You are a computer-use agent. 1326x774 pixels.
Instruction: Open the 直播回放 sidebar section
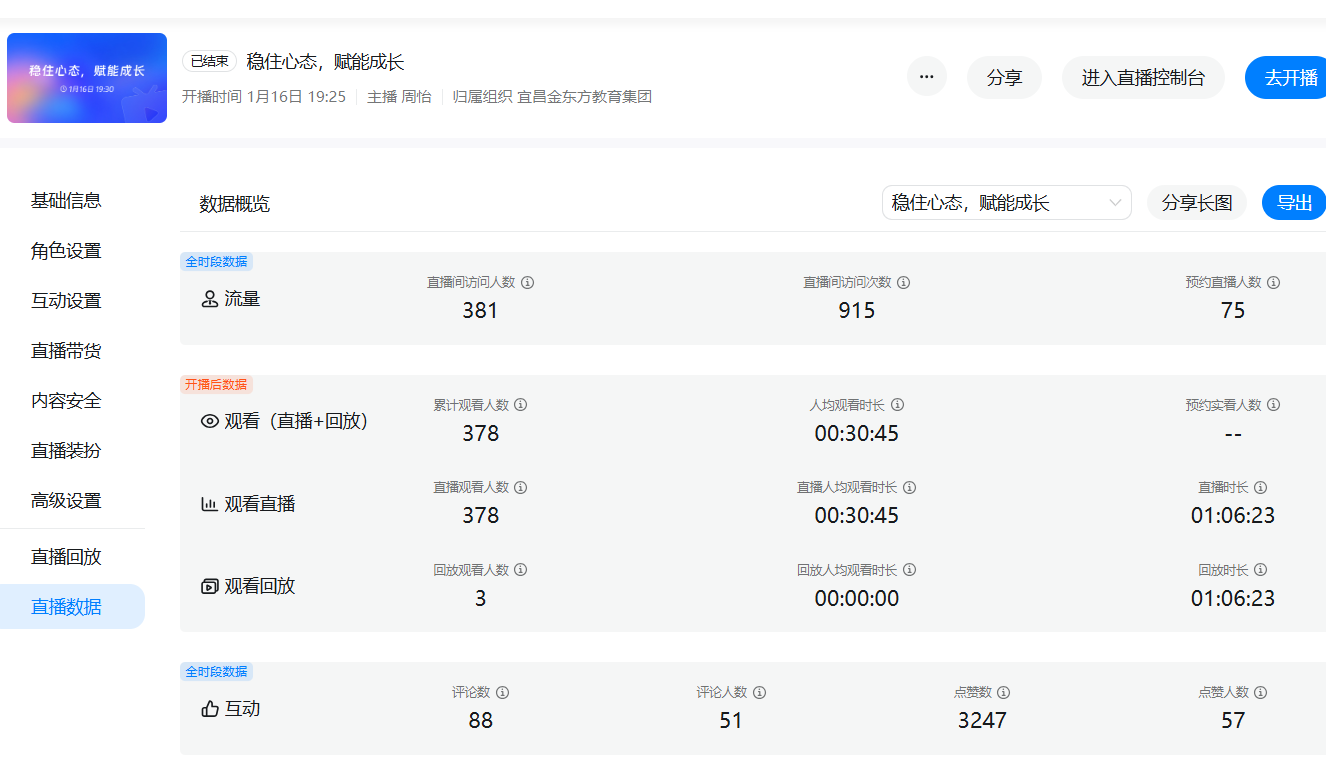[x=66, y=557]
